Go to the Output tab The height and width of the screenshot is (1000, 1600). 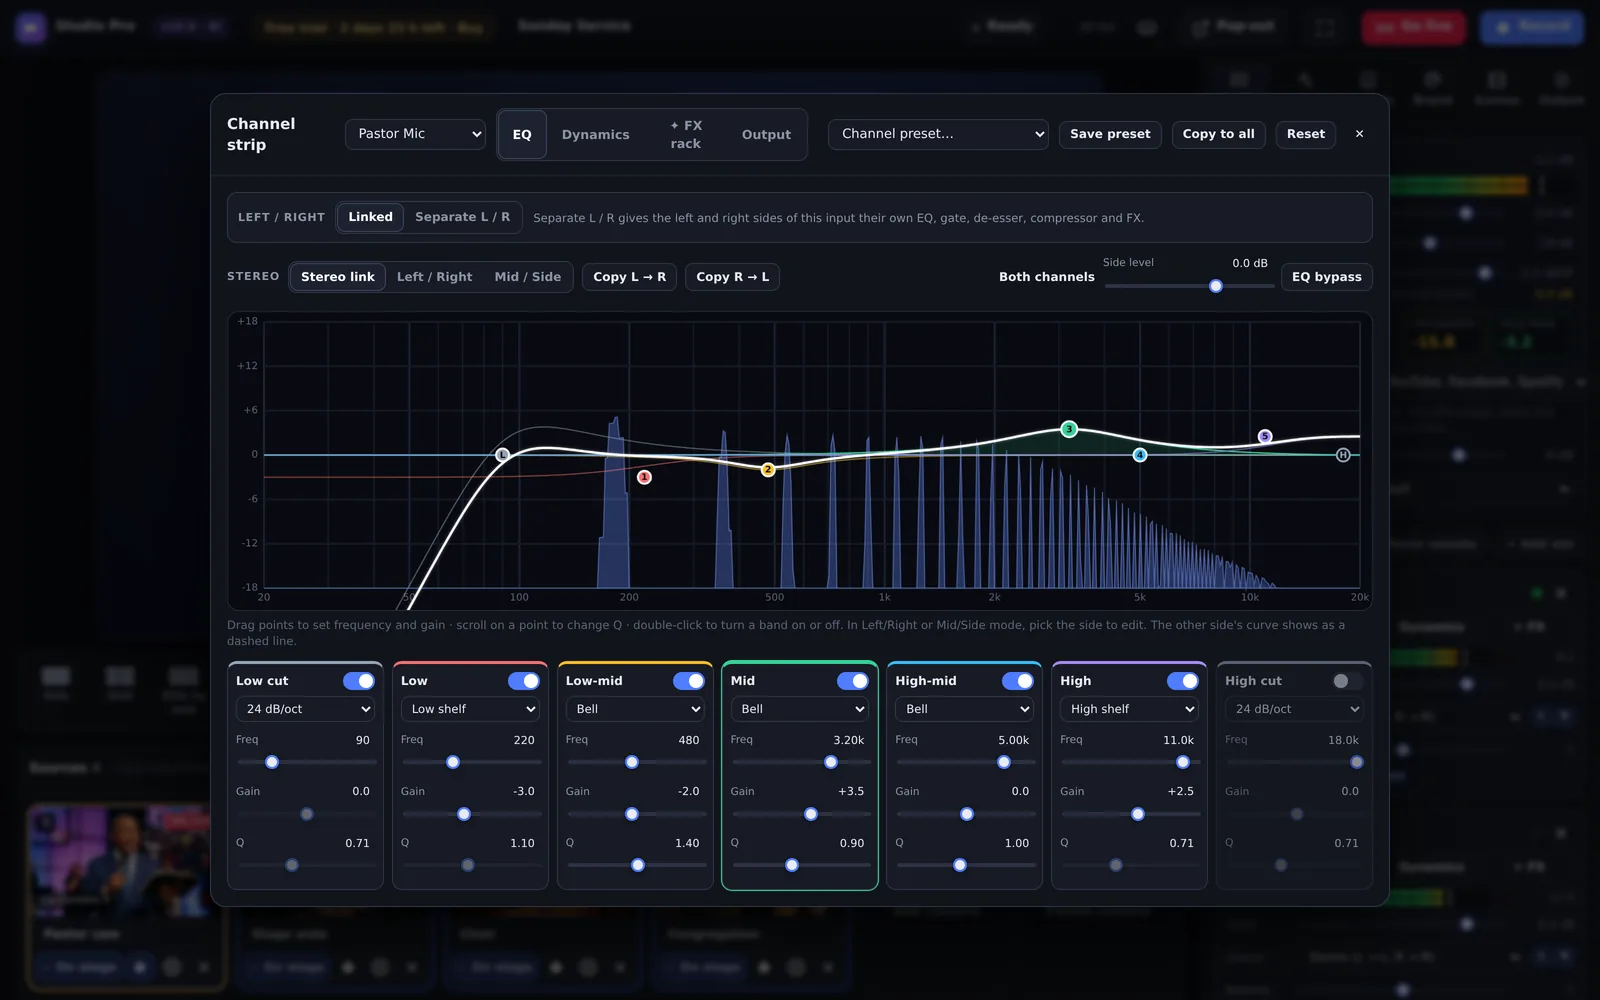[x=766, y=135]
